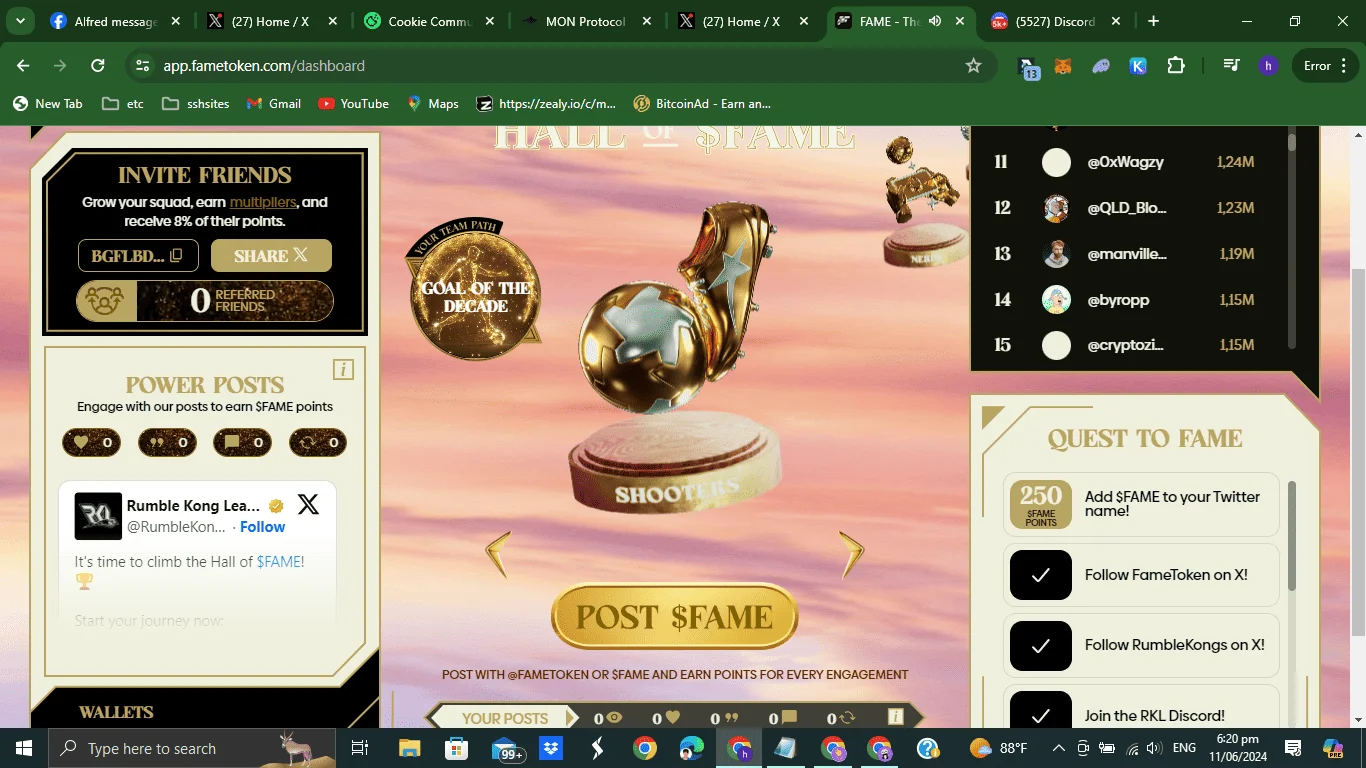The height and width of the screenshot is (768, 1366).
Task: Open the tab search dropdown arrow
Action: coord(20,21)
